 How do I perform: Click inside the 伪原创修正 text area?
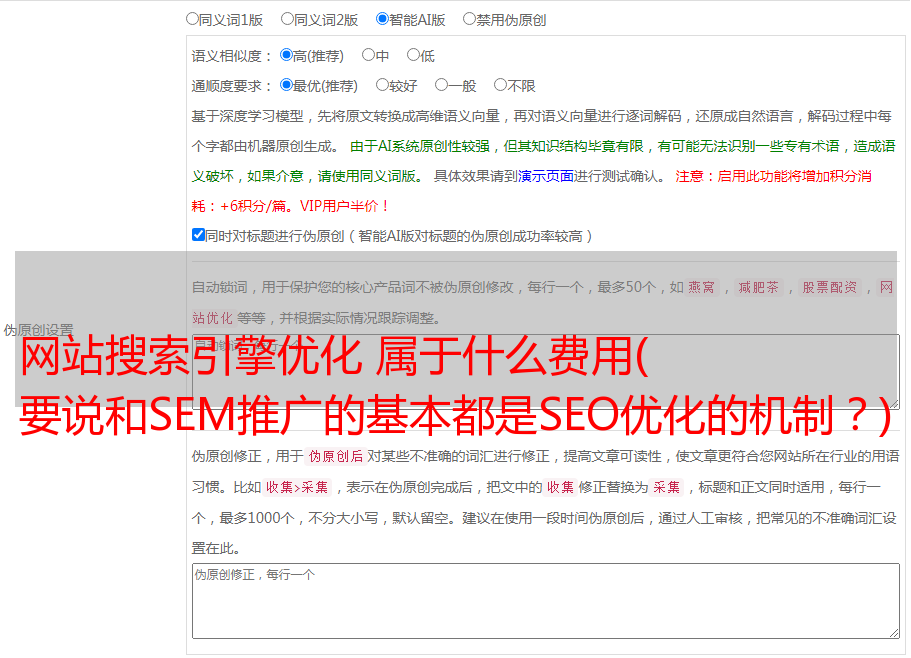click(x=546, y=601)
